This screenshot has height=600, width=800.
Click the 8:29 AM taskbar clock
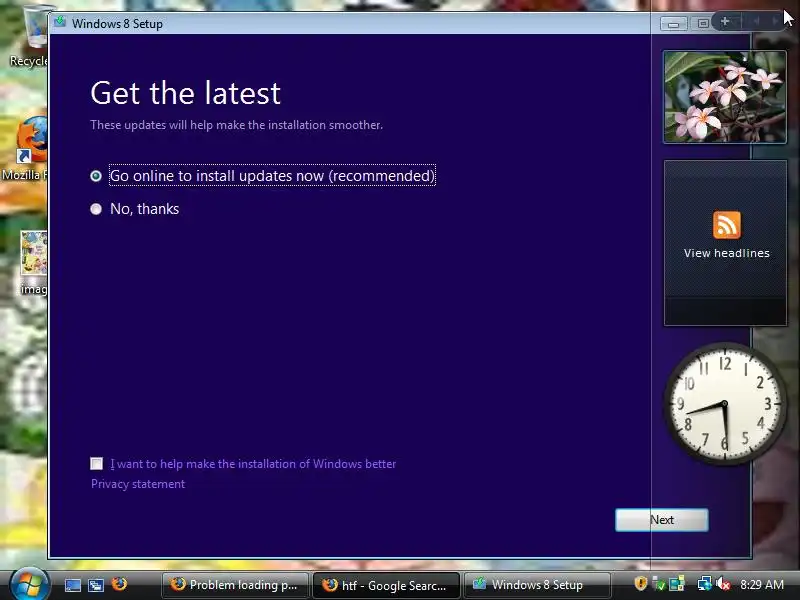coord(762,585)
